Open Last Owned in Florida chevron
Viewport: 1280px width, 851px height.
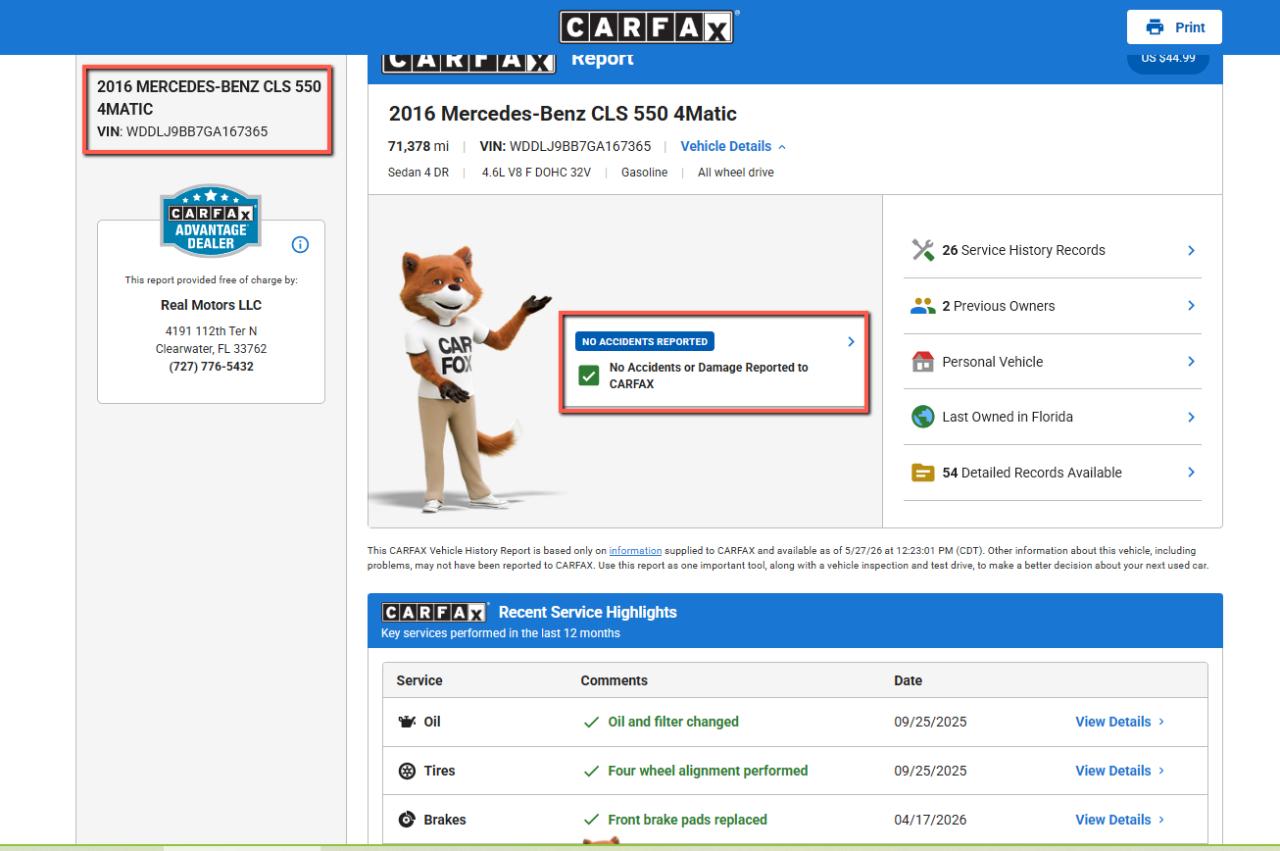[x=1191, y=417]
